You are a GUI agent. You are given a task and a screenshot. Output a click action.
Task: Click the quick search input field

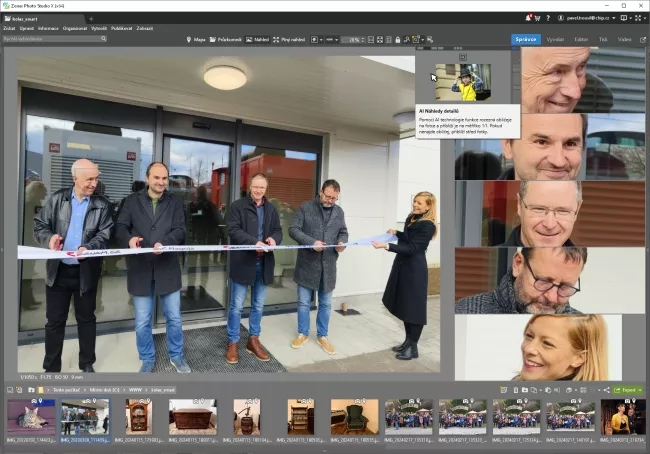[52, 39]
